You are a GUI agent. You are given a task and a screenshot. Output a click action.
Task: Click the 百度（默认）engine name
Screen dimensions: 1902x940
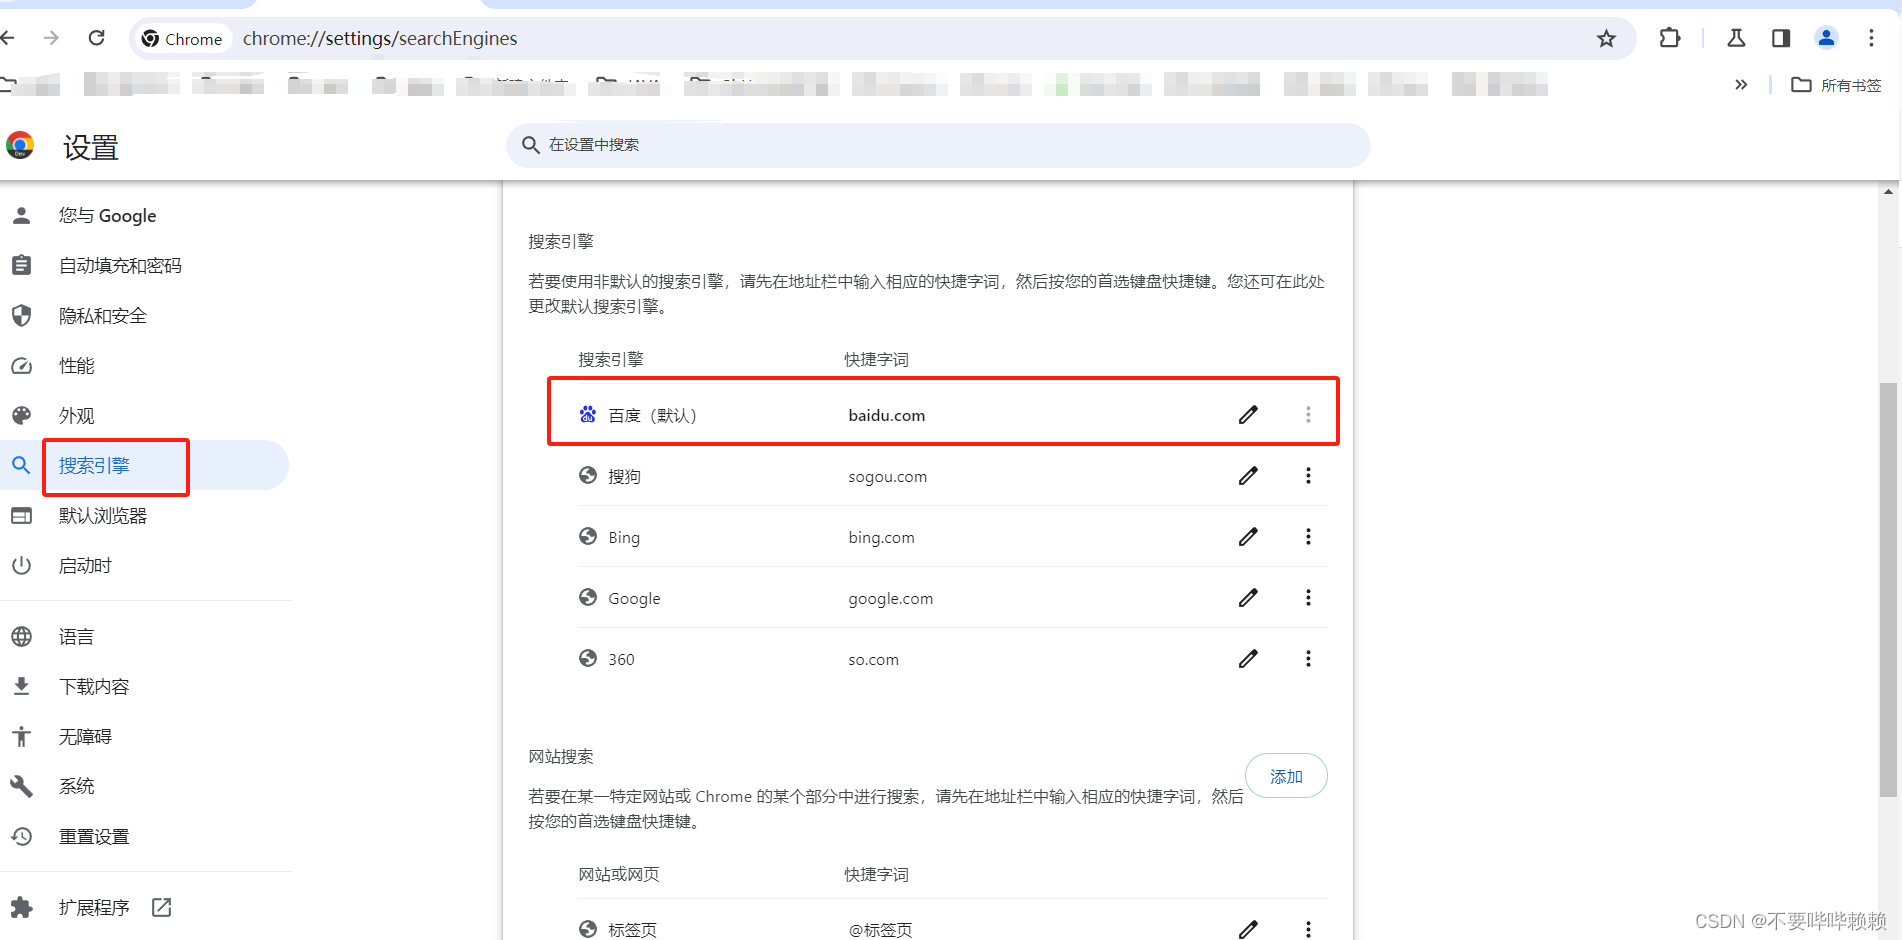pyautogui.click(x=652, y=415)
